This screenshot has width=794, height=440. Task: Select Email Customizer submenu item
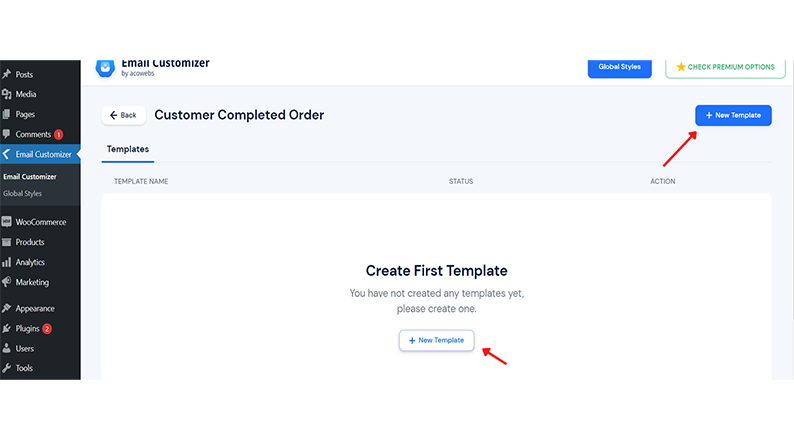pos(30,177)
